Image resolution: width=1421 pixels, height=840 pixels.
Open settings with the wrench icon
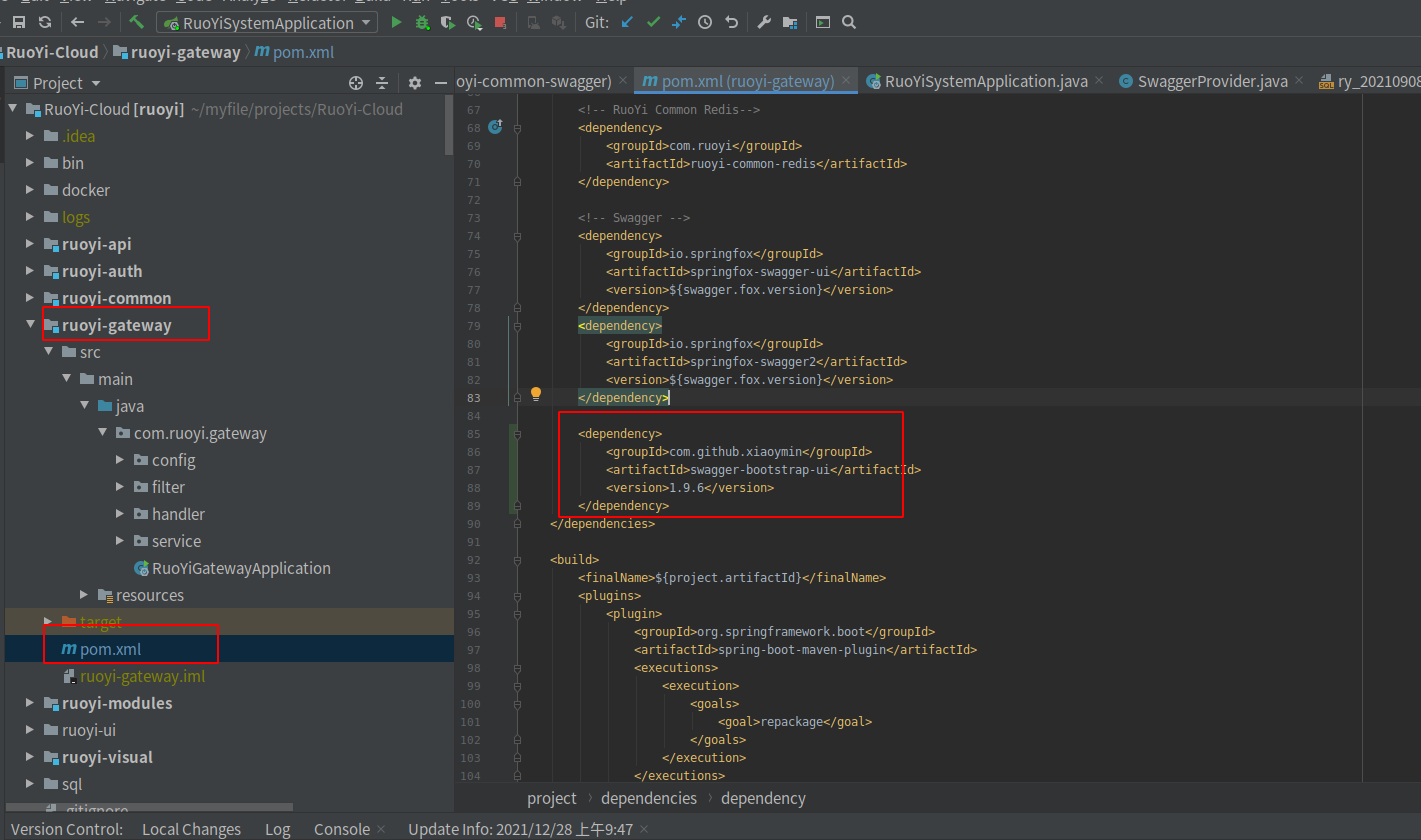click(x=764, y=22)
